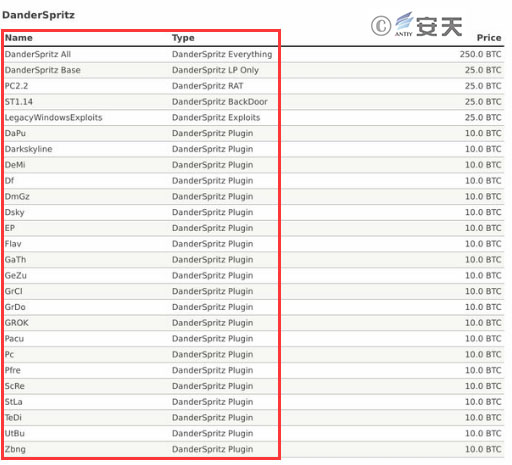512x465 pixels.
Task: Click the Flav plugin name
Action: [x=13, y=244]
